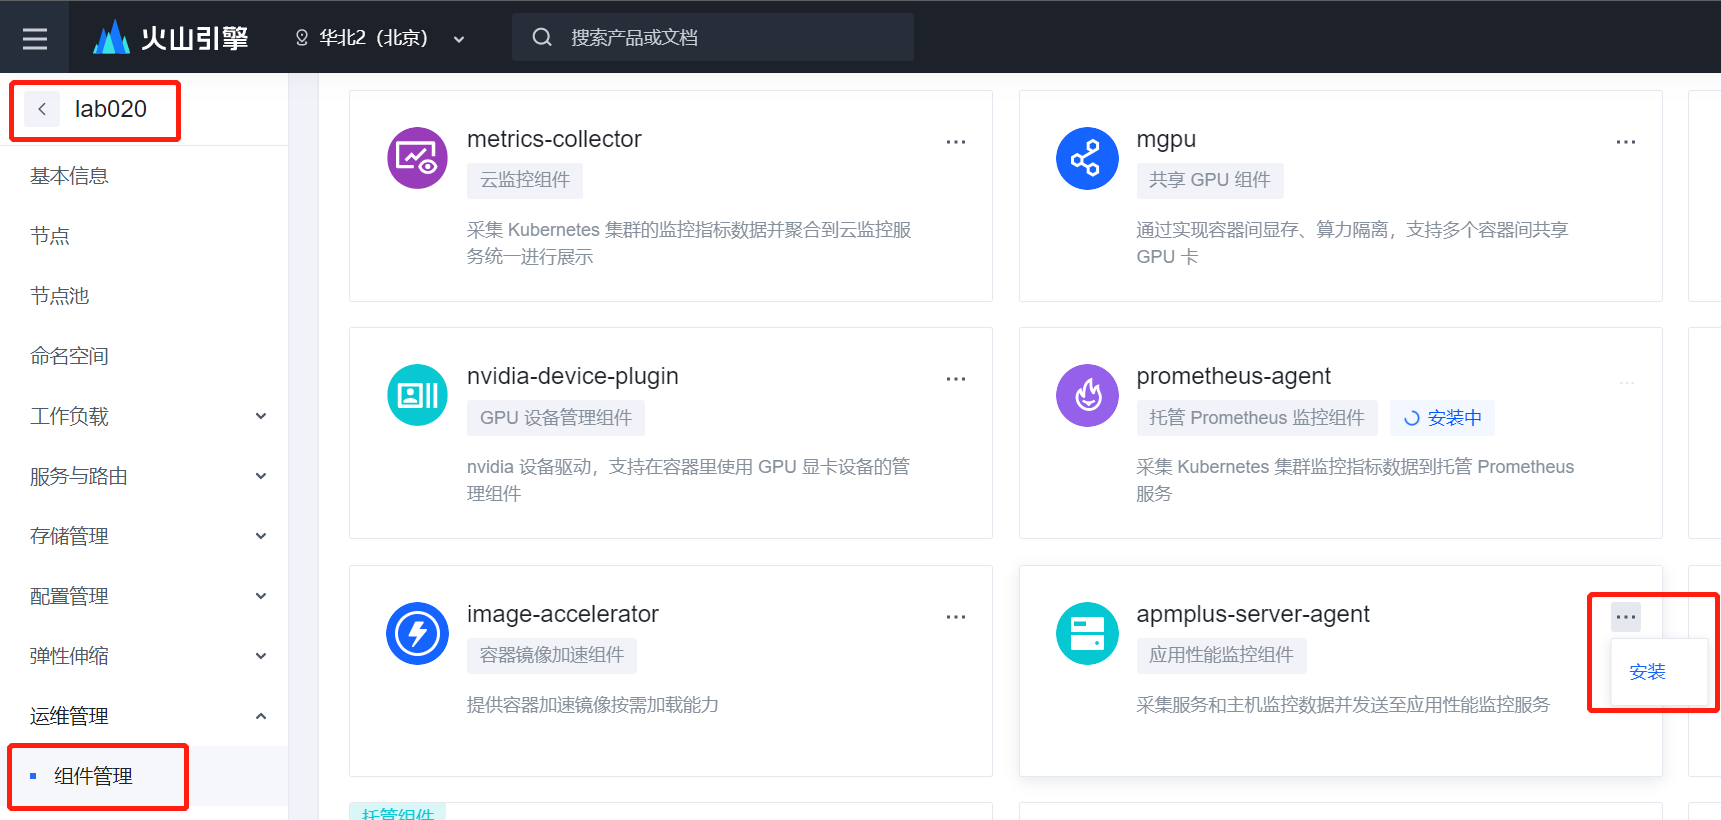Screen dimensions: 1721x820
Task: Click the apmplus-server-agent component icon
Action: (1086, 633)
